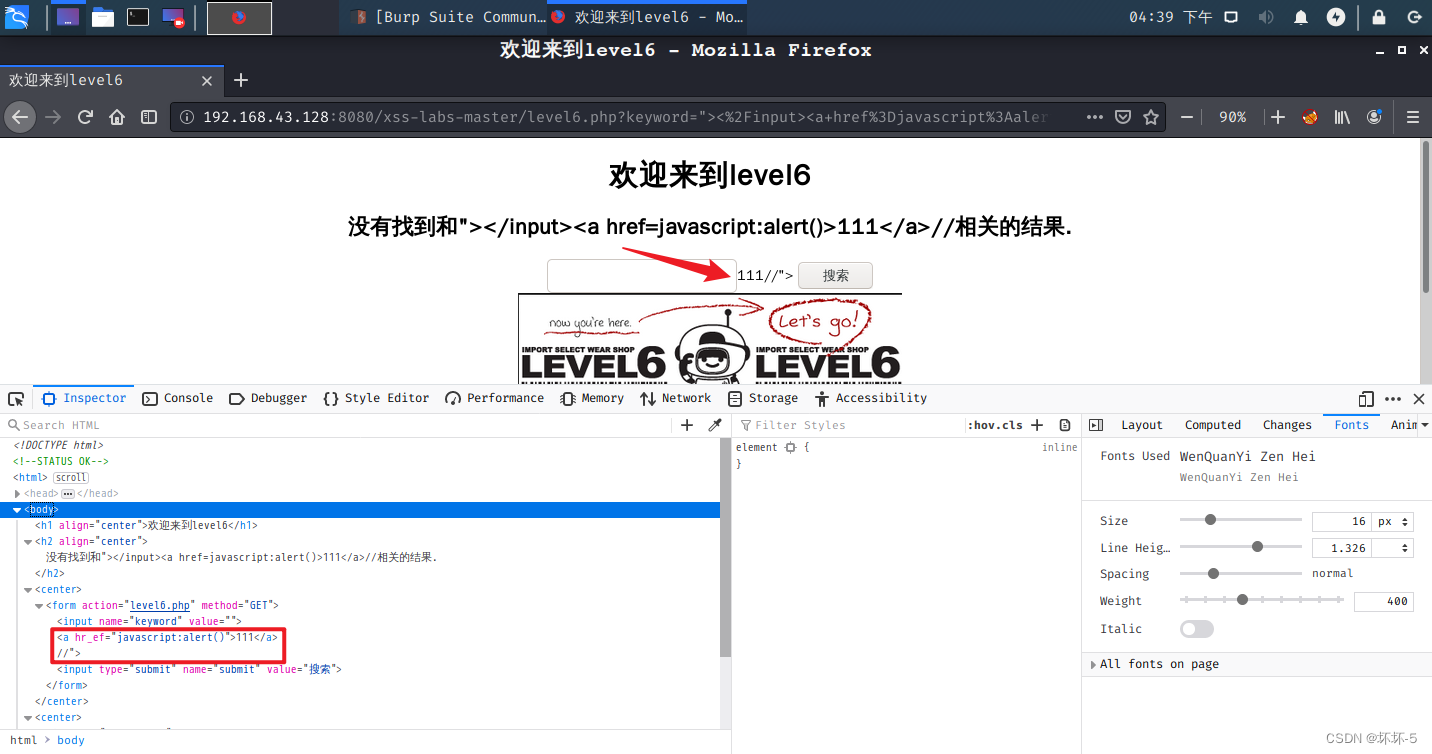Expand the head element node
The image size is (1432, 754).
[x=18, y=494]
